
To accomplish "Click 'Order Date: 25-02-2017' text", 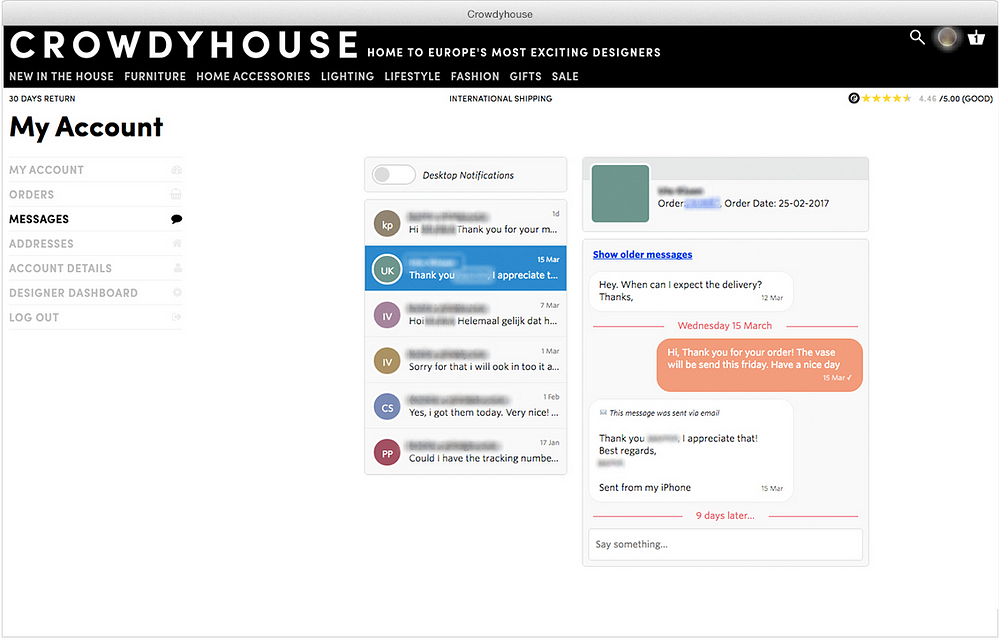I will click(777, 203).
